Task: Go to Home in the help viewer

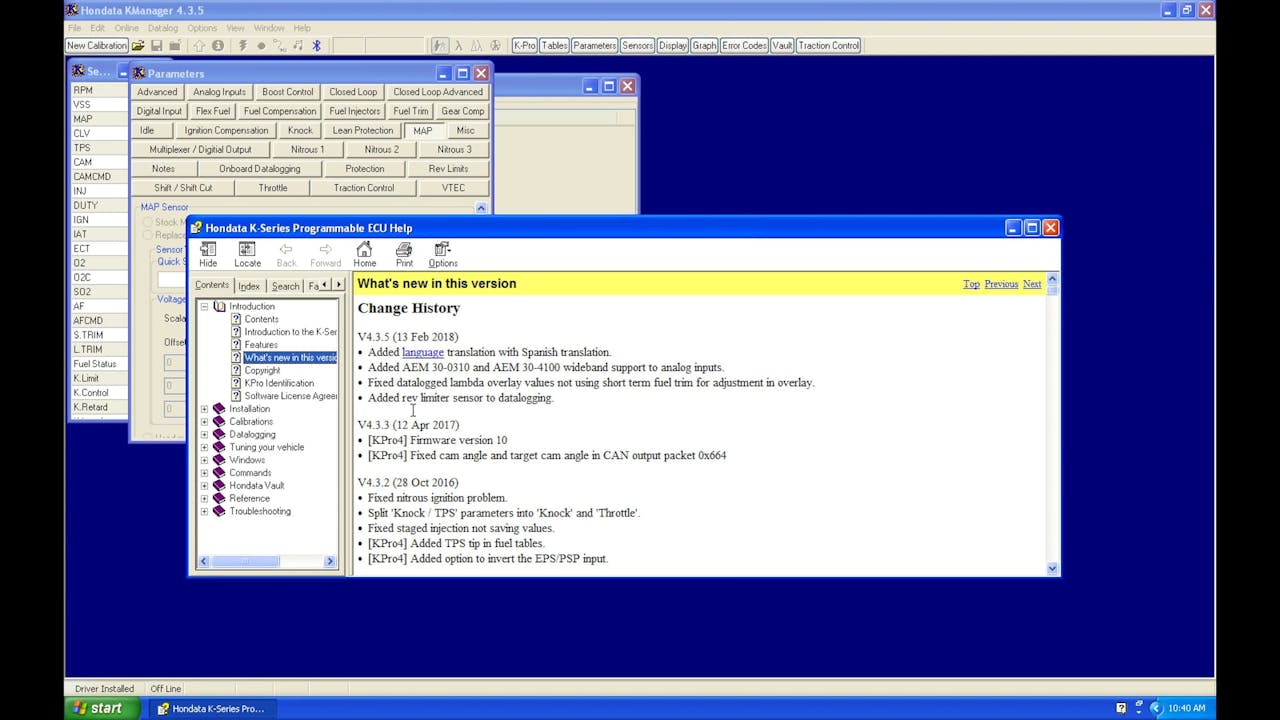Action: click(364, 254)
